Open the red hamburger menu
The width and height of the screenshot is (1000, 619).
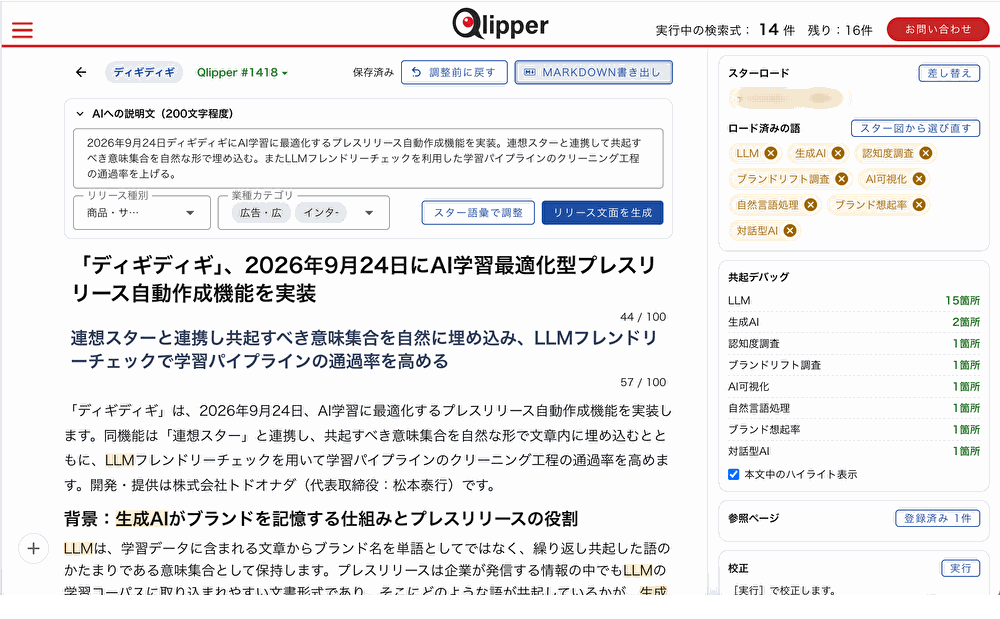coord(22,30)
